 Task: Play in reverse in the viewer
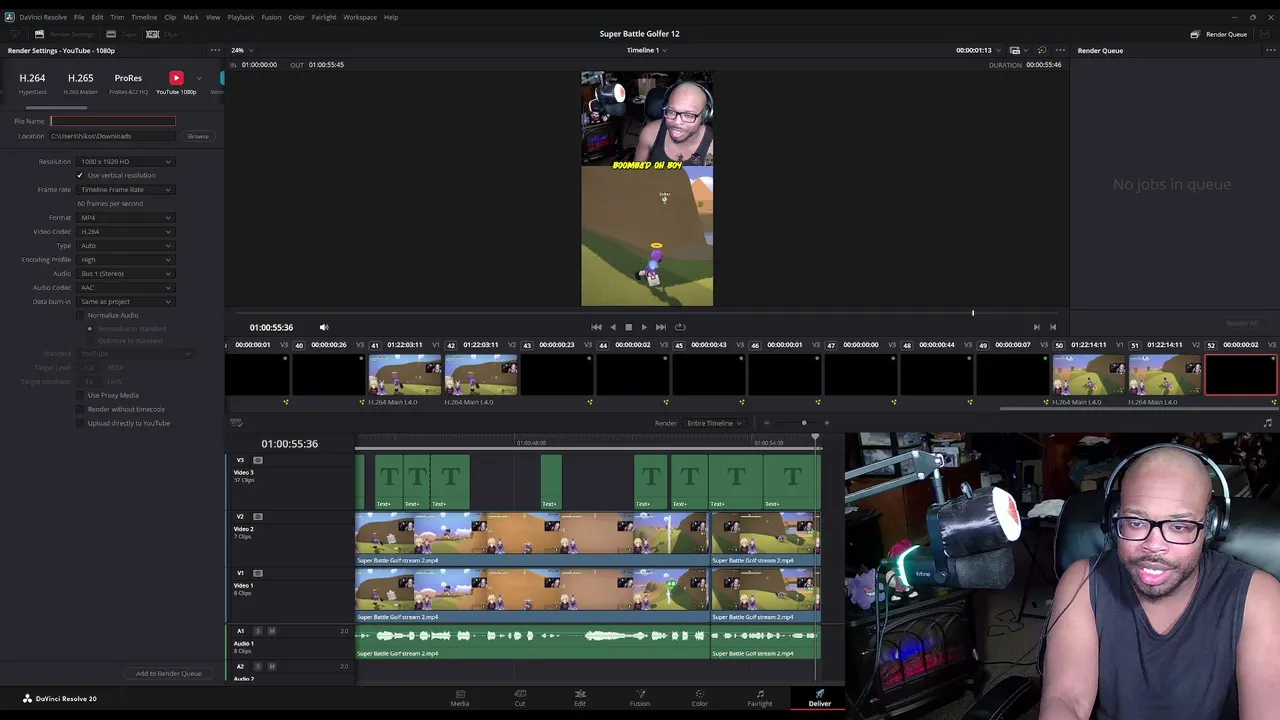tap(613, 327)
